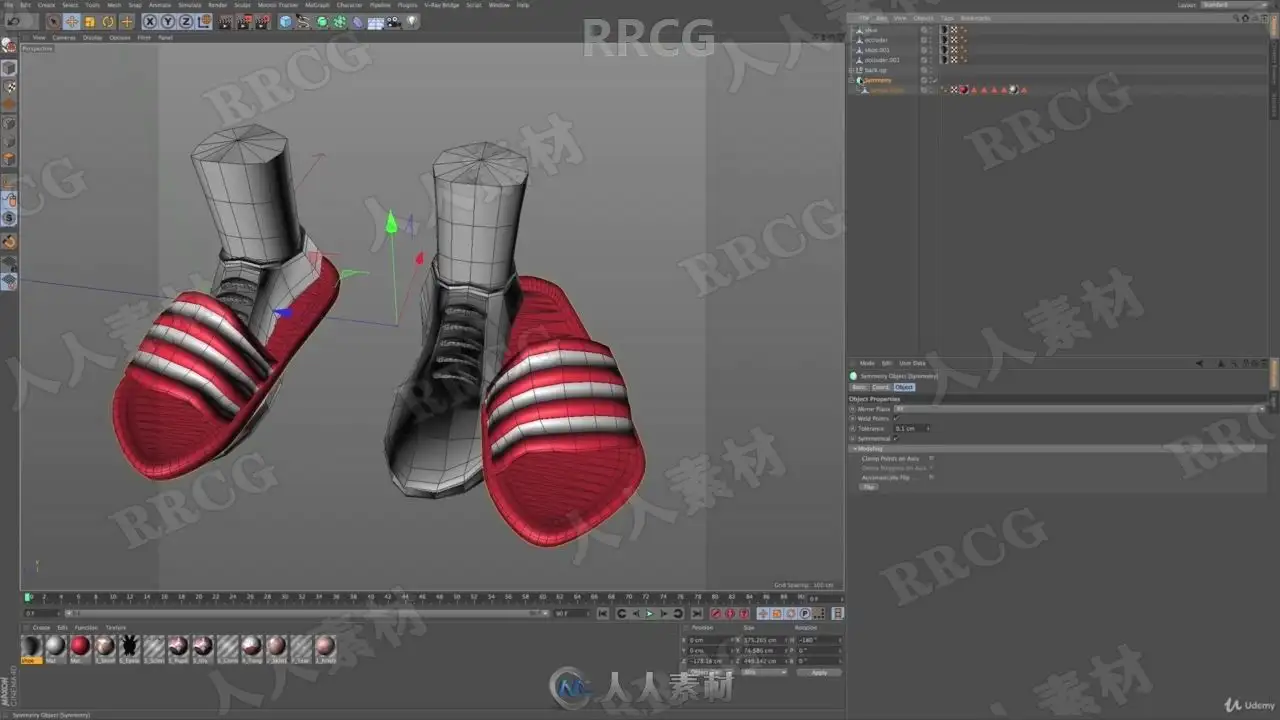The height and width of the screenshot is (720, 1280).
Task: Open the Create menu in menu bar
Action: coord(46,5)
